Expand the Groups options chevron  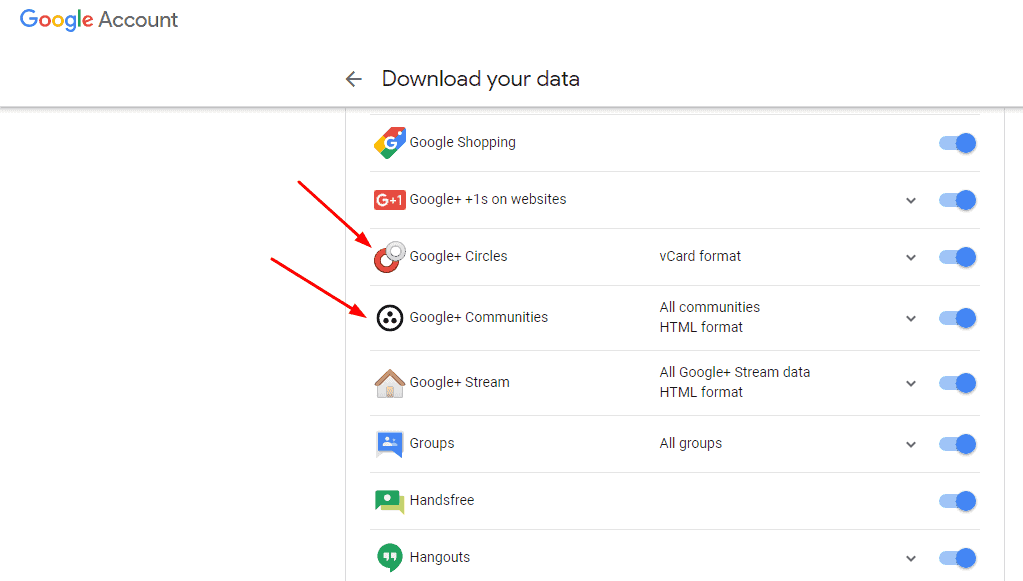click(911, 445)
